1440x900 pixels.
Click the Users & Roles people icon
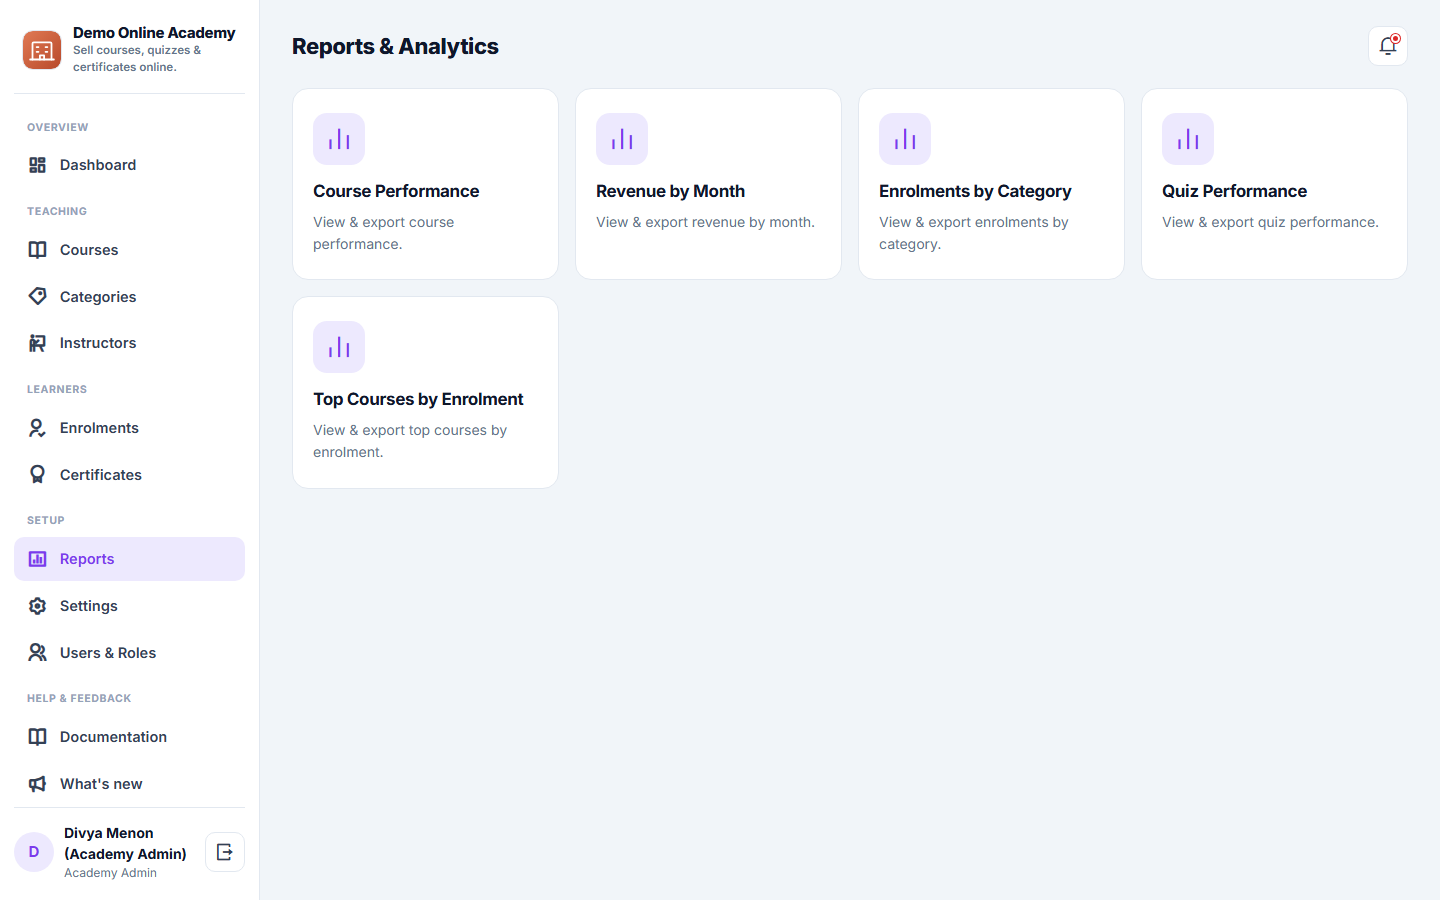[38, 653]
